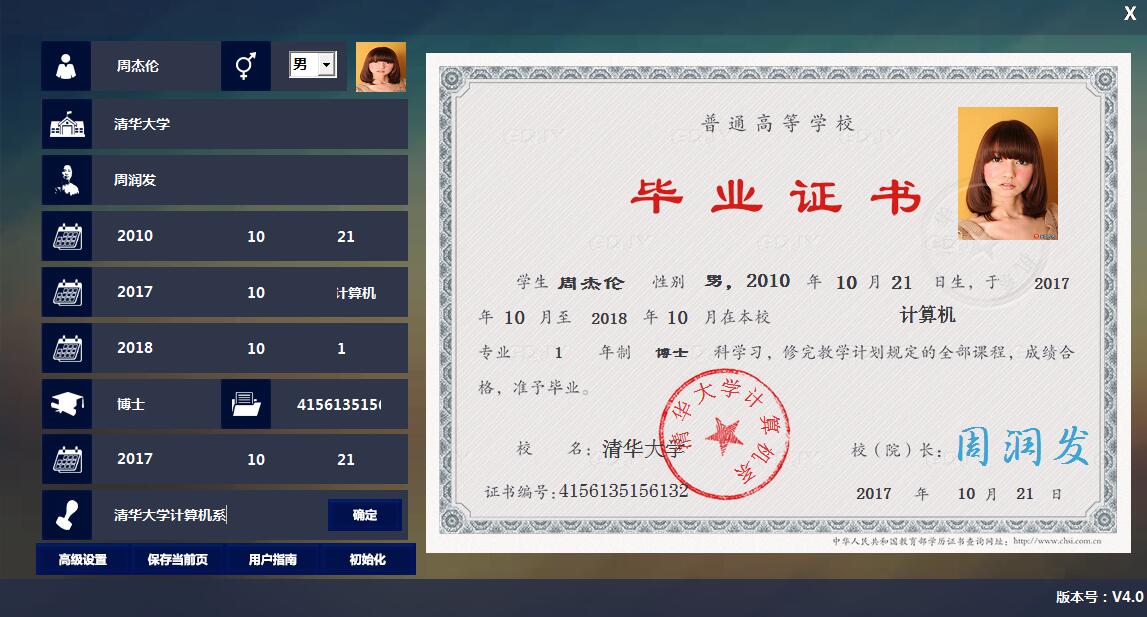This screenshot has width=1147, height=617.
Task: Close the window with the X button
Action: pyautogui.click(x=1129, y=13)
